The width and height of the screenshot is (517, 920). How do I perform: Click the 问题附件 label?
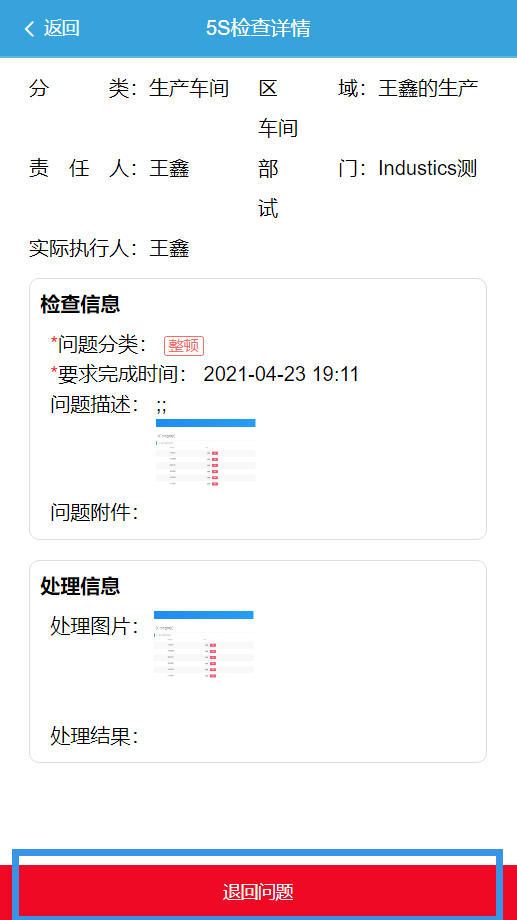click(94, 513)
